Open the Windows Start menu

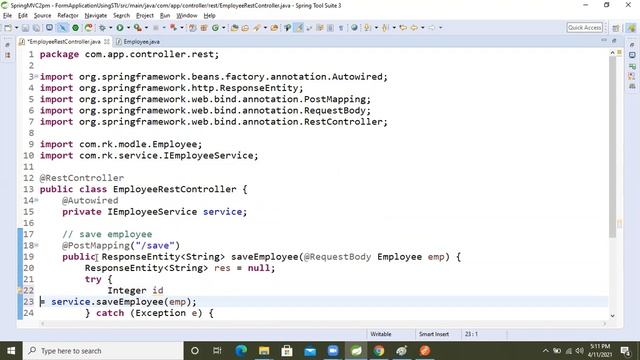(11, 351)
